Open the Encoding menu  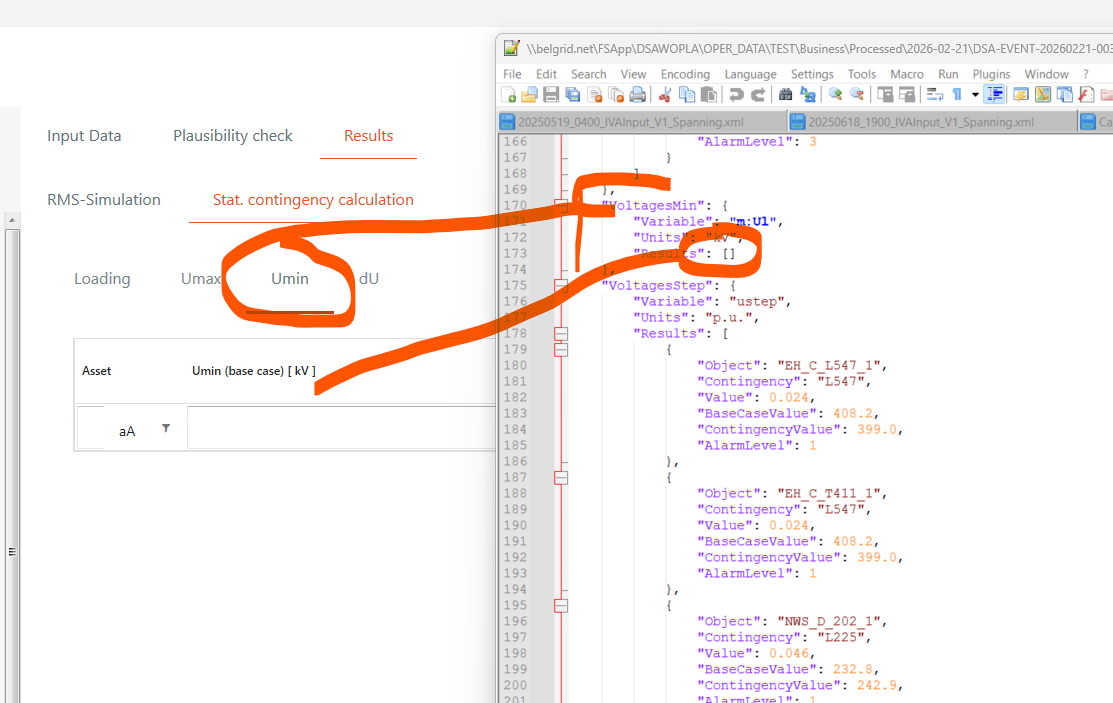point(685,74)
